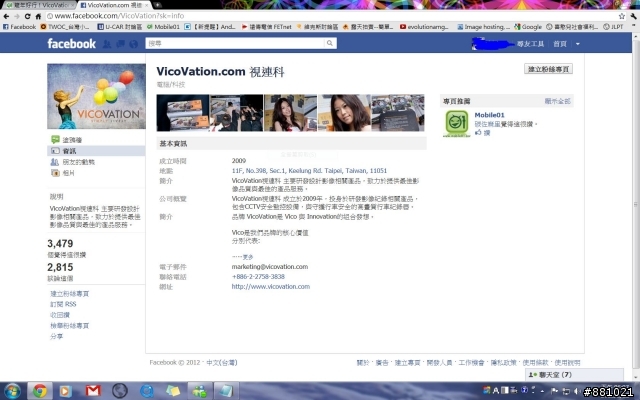
Task: Click the search magnifier button
Action: pos(330,43)
